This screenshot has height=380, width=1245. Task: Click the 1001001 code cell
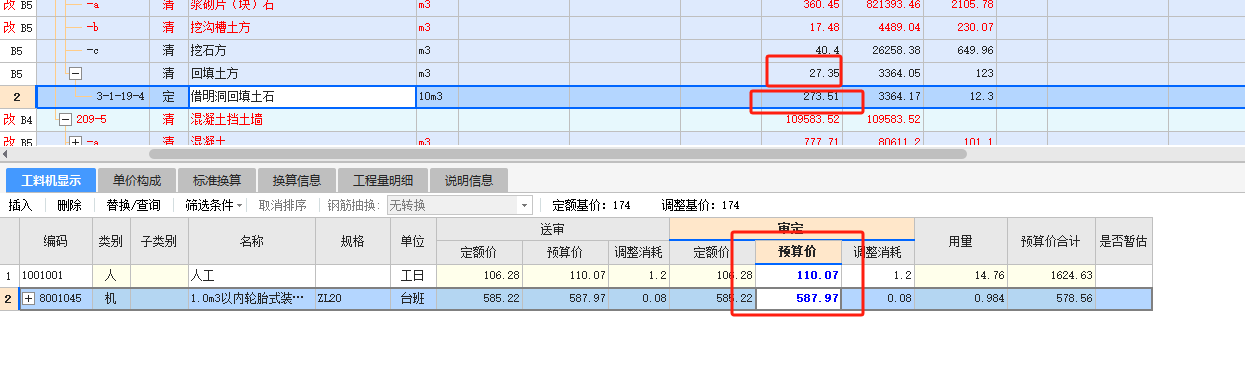56,275
